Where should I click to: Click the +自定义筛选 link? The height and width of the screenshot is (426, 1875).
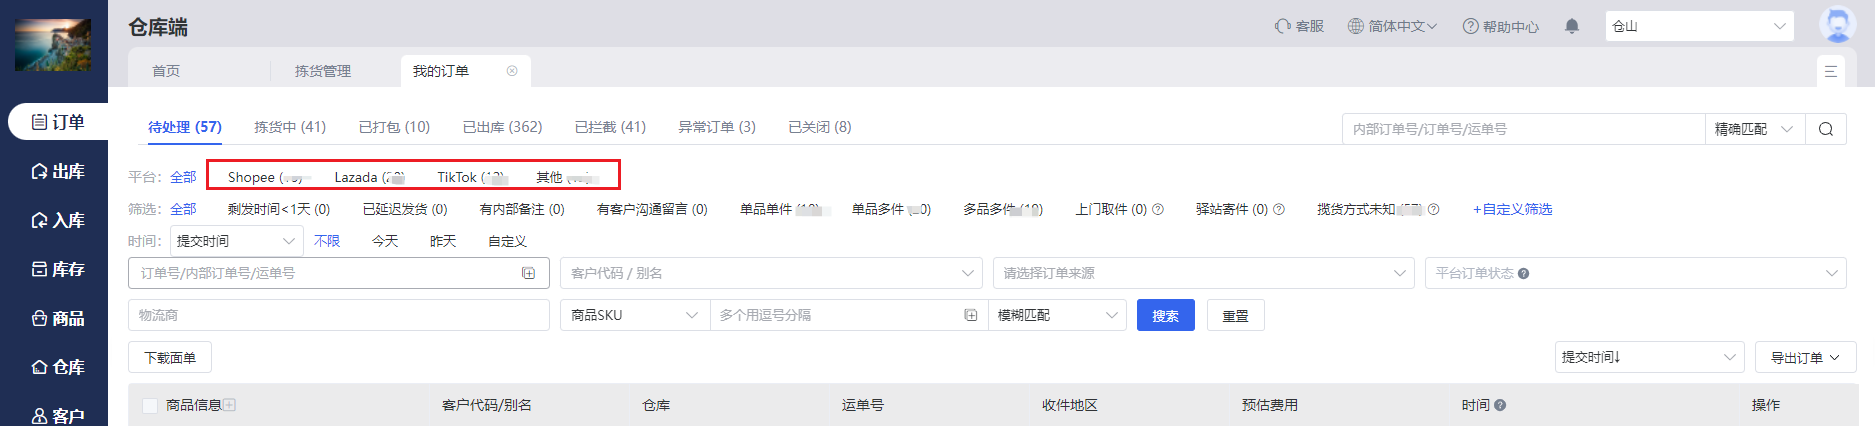(x=1512, y=209)
